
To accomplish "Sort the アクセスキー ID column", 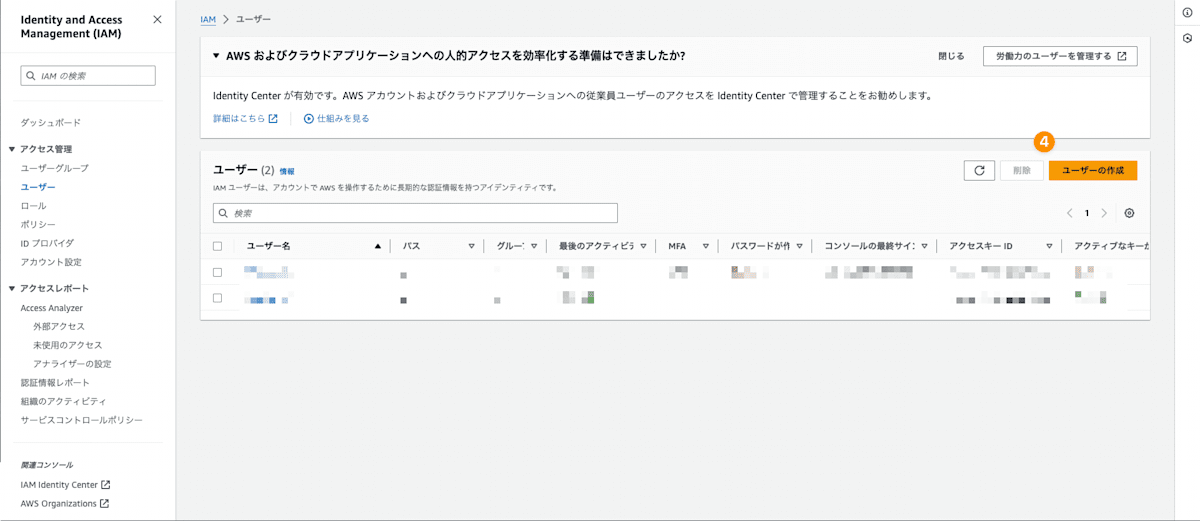I will click(x=1049, y=246).
